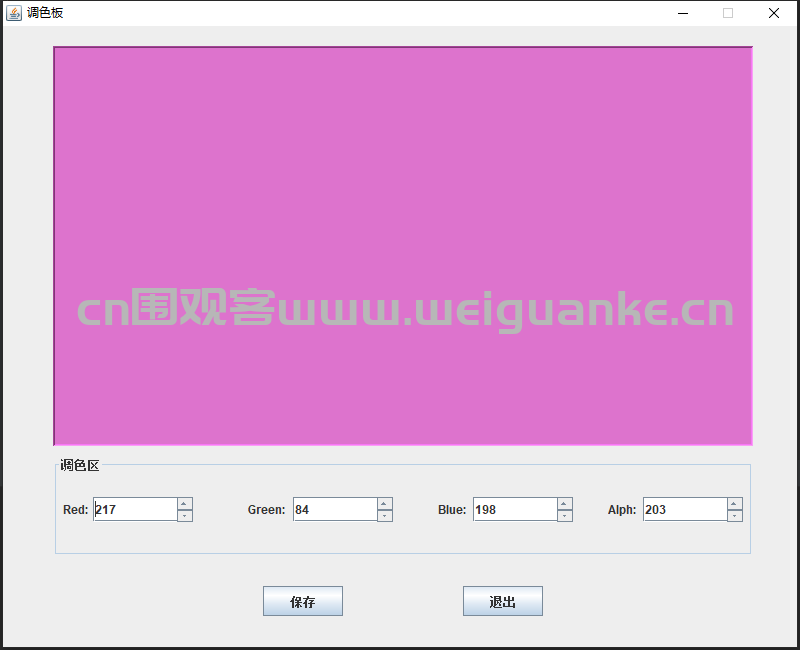
Task: Focus the Blue input field showing 198
Action: [515, 509]
